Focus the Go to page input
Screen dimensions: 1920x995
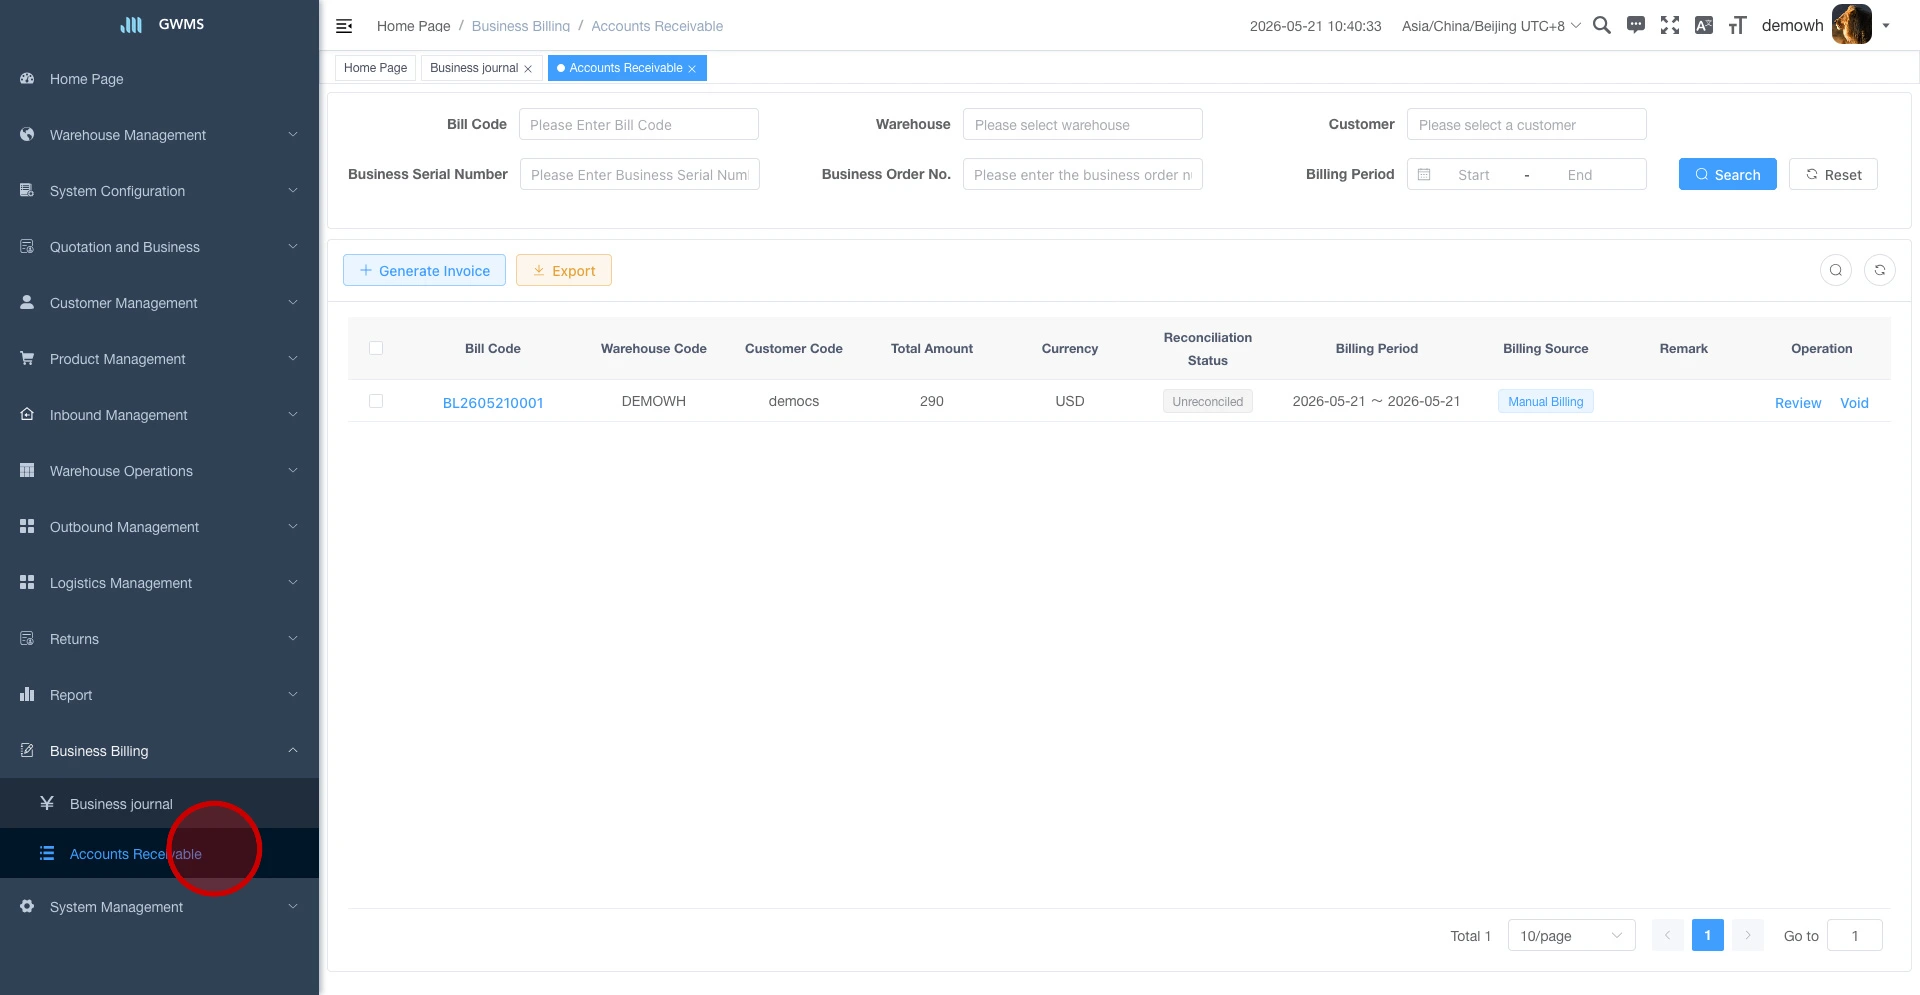tap(1855, 935)
